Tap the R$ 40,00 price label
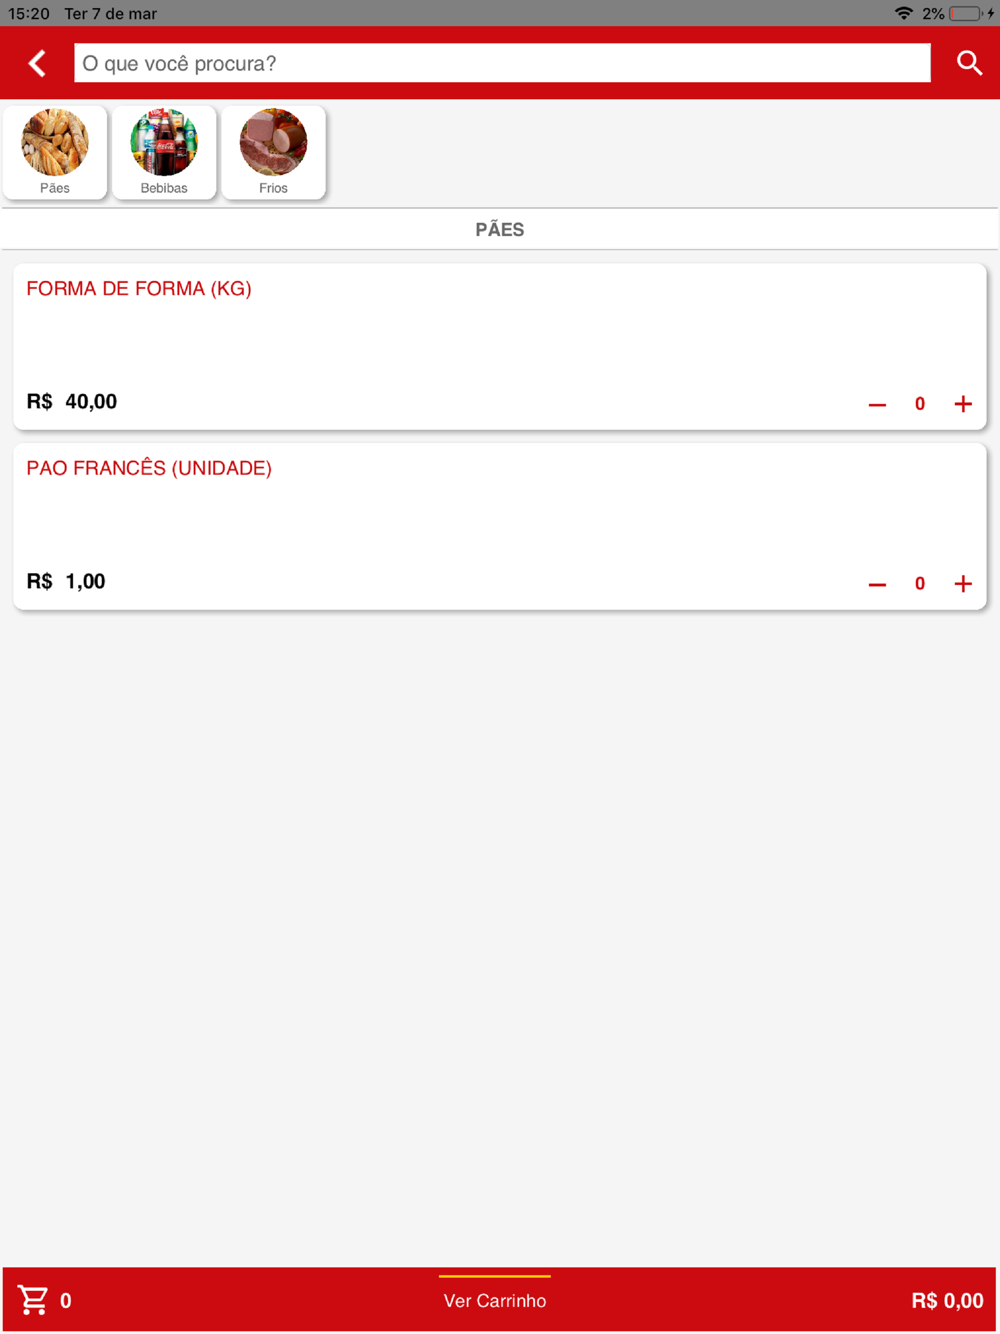This screenshot has height=1334, width=1000. 72,402
